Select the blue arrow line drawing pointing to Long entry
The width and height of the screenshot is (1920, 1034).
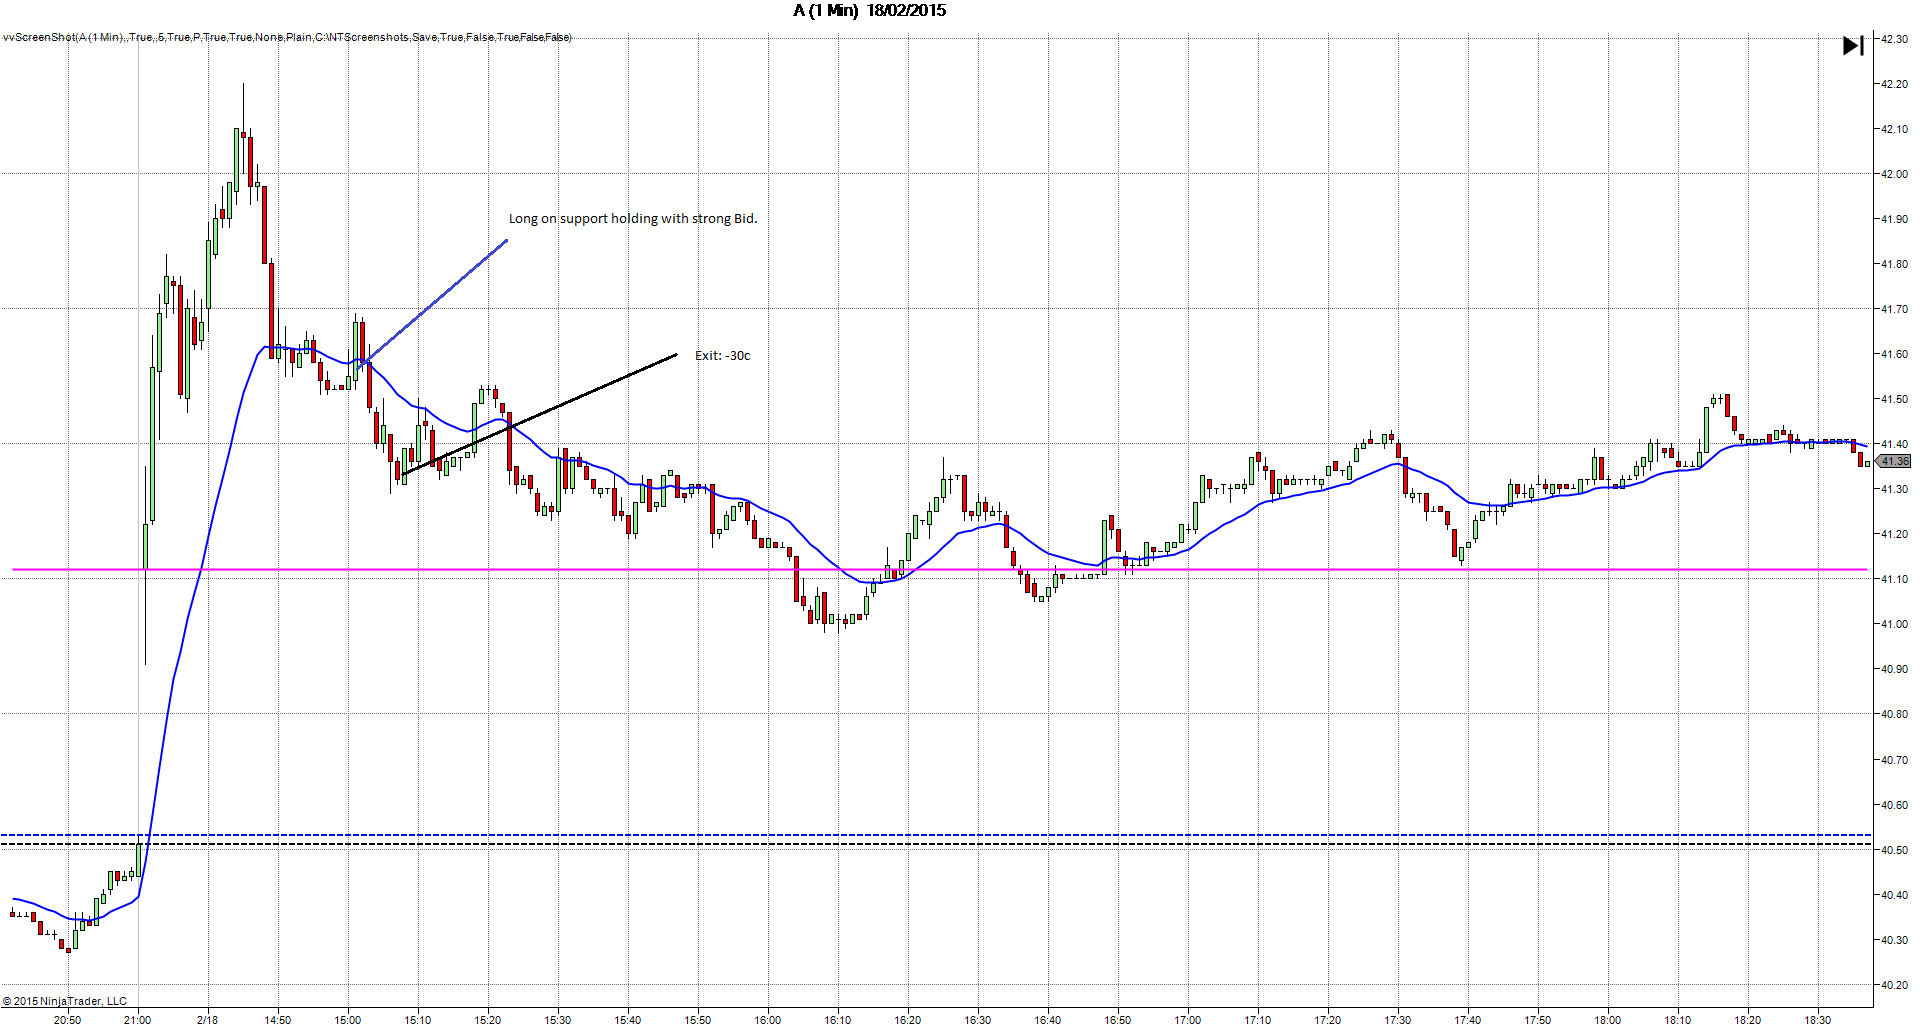pos(433,303)
